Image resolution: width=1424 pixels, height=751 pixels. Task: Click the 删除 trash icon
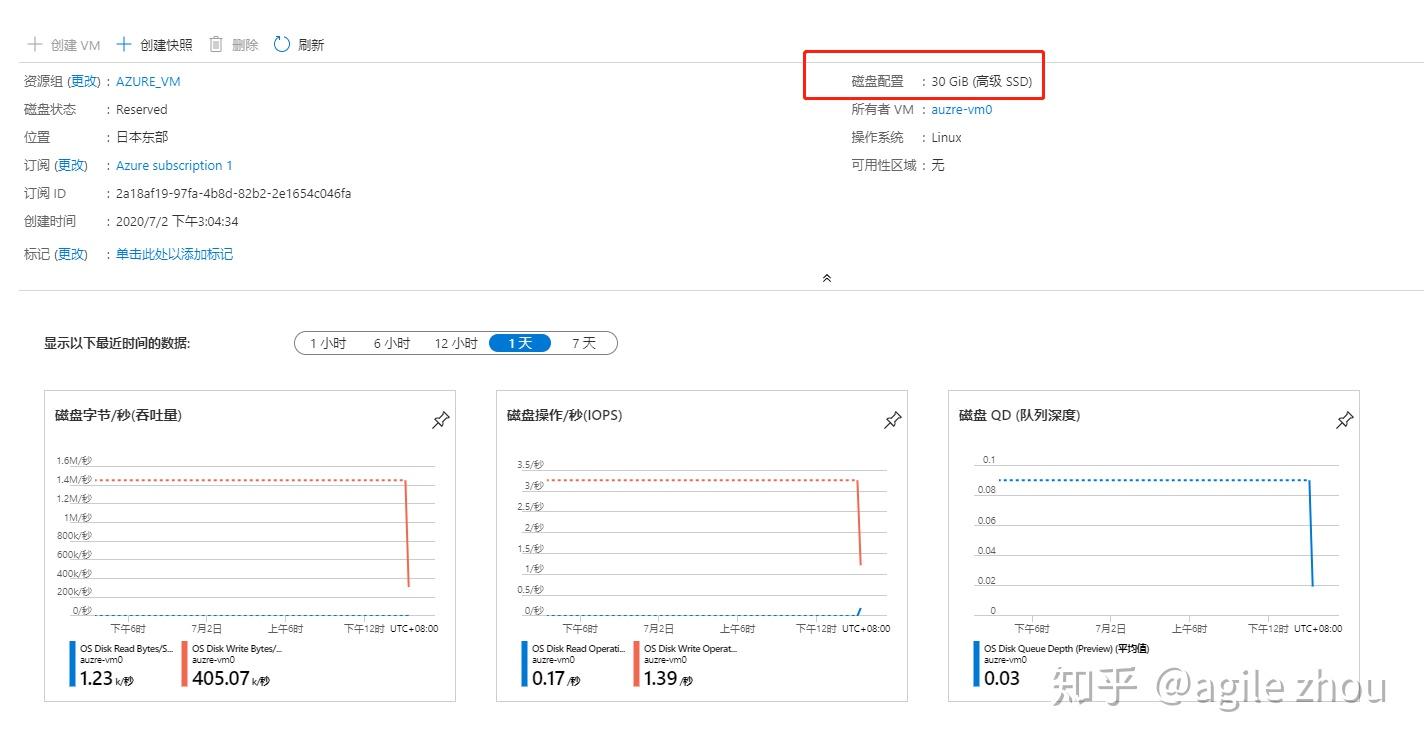[216, 44]
